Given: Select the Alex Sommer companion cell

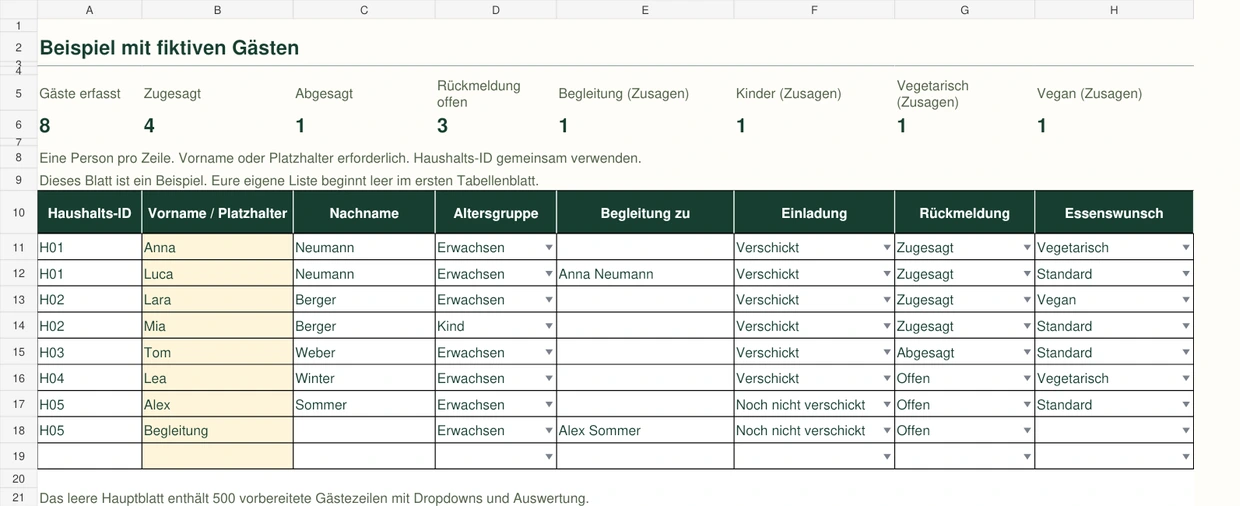Looking at the screenshot, I should pyautogui.click(x=645, y=431).
